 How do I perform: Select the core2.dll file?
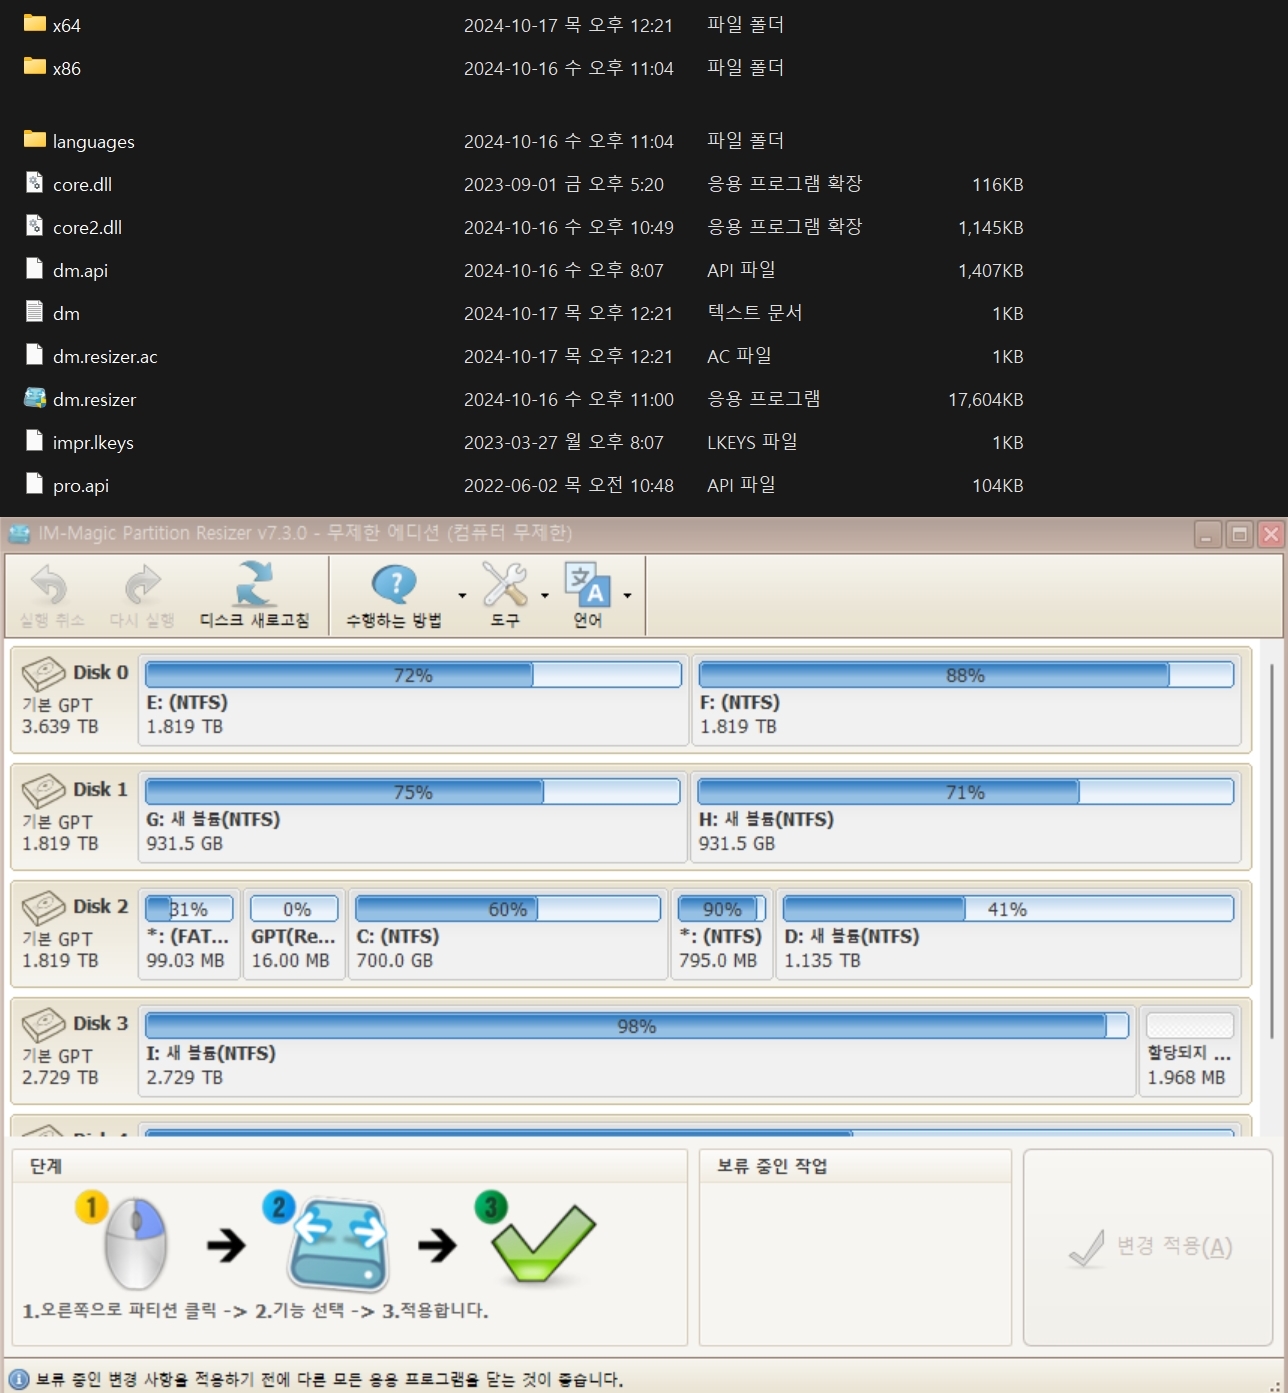click(87, 227)
